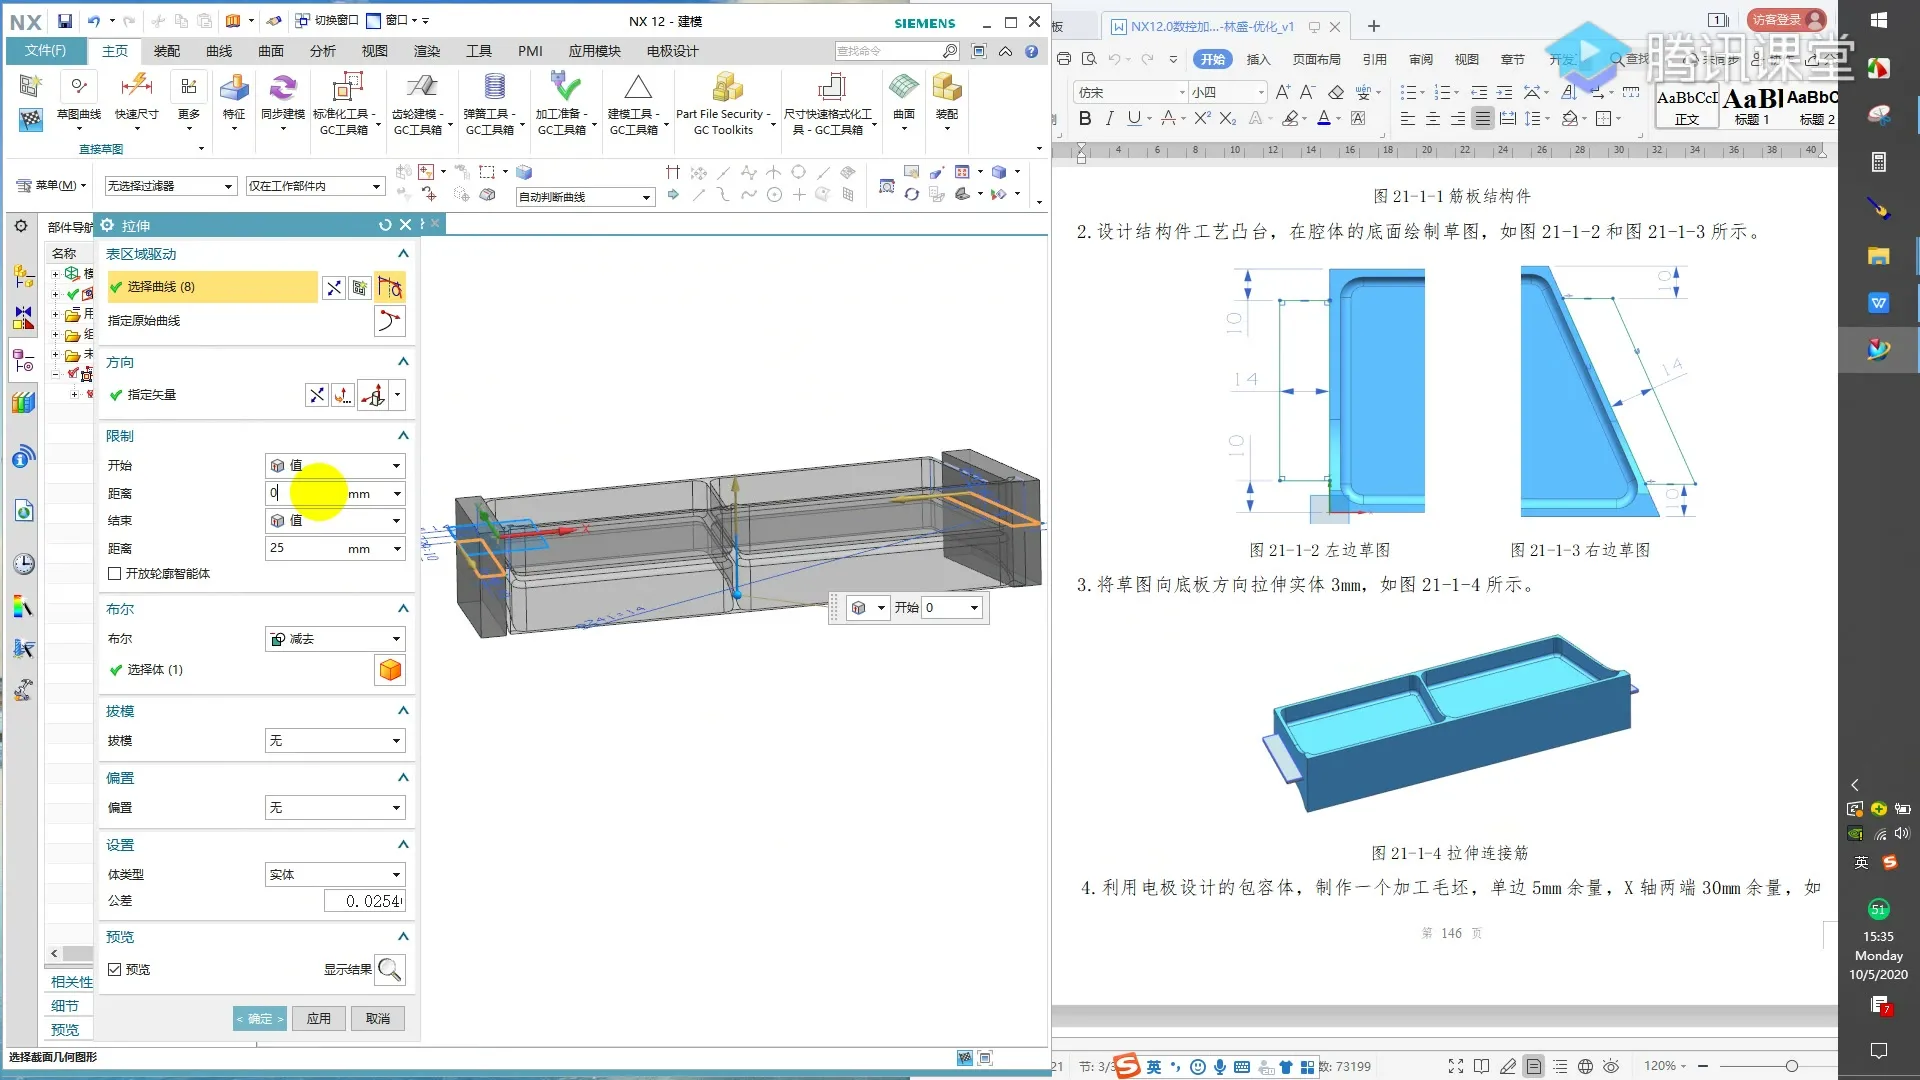Click Bold formatting in Word ribbon
1920x1080 pixels.
1085,119
